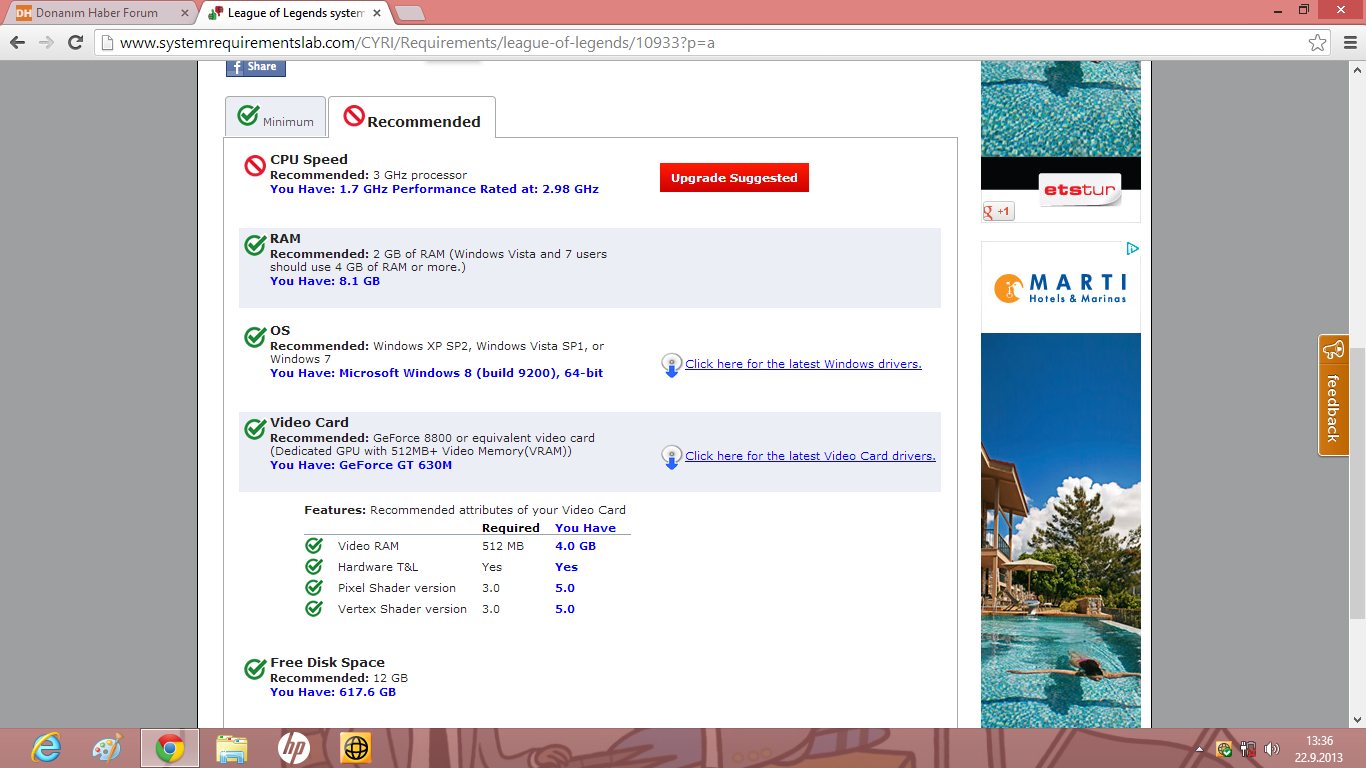
Task: Click the Facebook Share button
Action: pos(256,67)
